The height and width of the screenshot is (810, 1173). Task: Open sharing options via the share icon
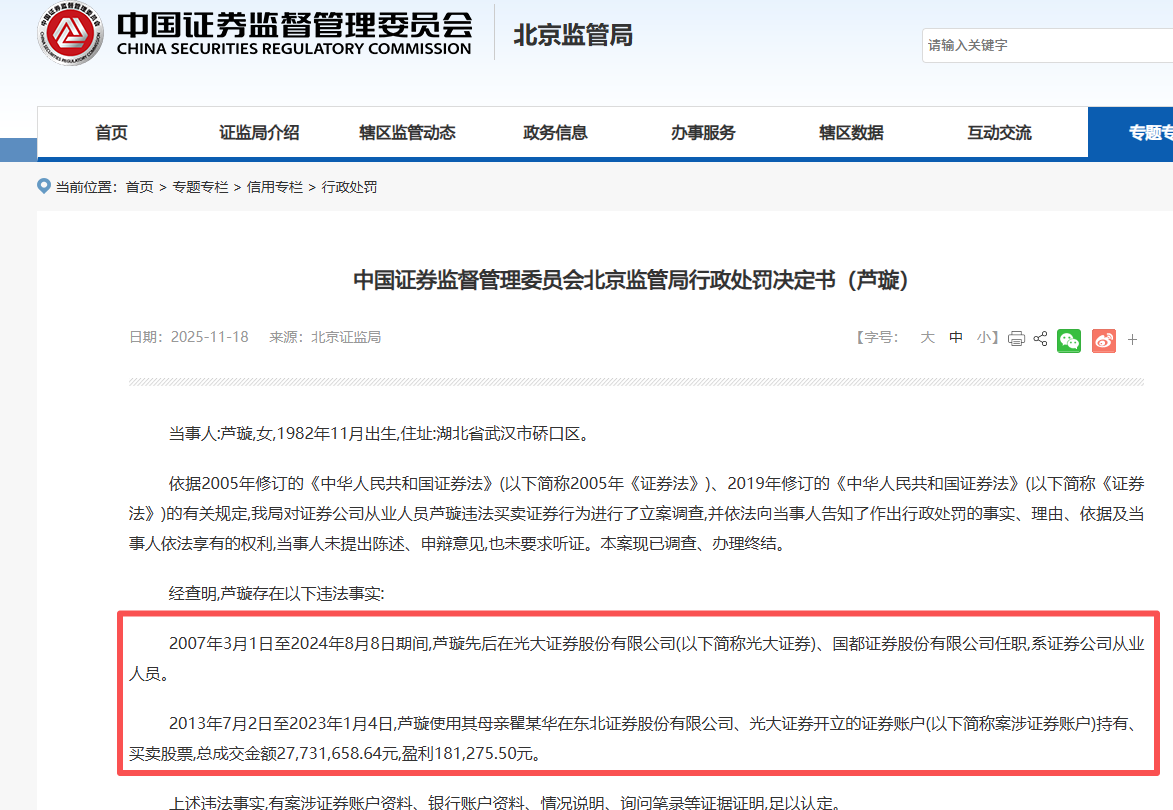point(1040,340)
